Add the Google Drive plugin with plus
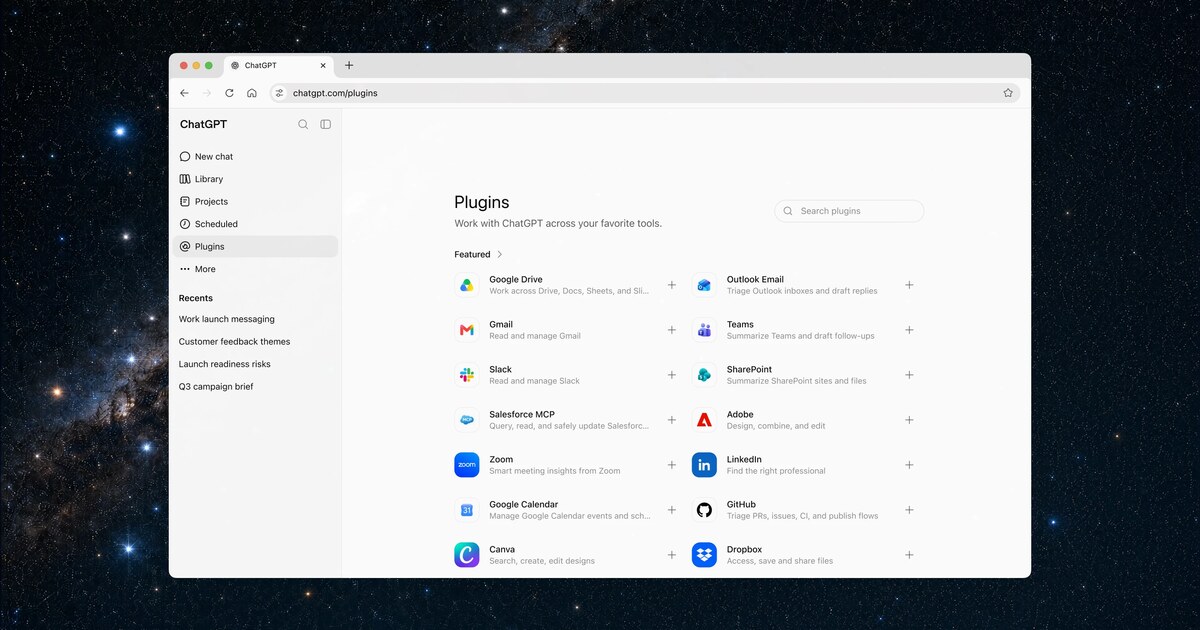Screen dimensions: 1200x630 [x=672, y=285]
